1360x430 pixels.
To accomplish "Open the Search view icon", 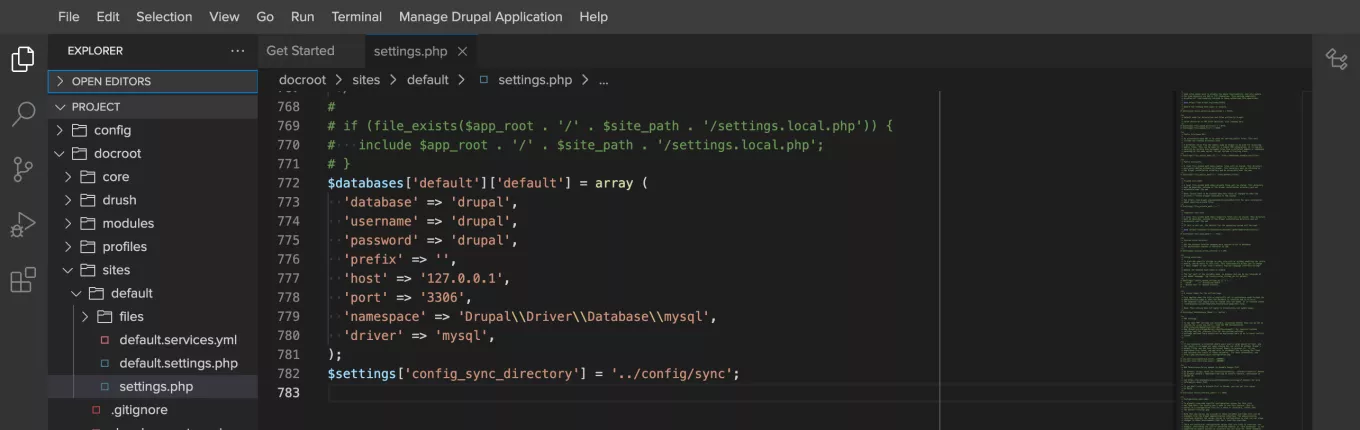I will pyautogui.click(x=23, y=114).
